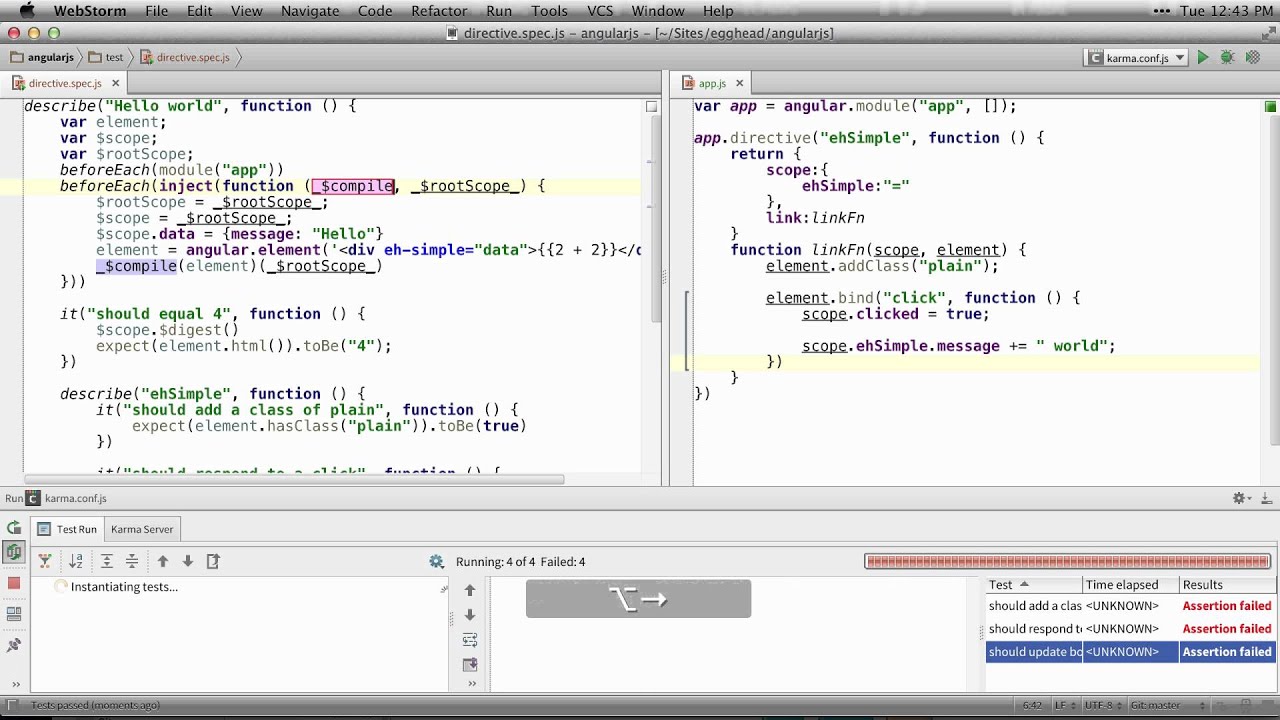Stop the running test process
Viewport: 1280px width, 720px height.
pos(14,582)
